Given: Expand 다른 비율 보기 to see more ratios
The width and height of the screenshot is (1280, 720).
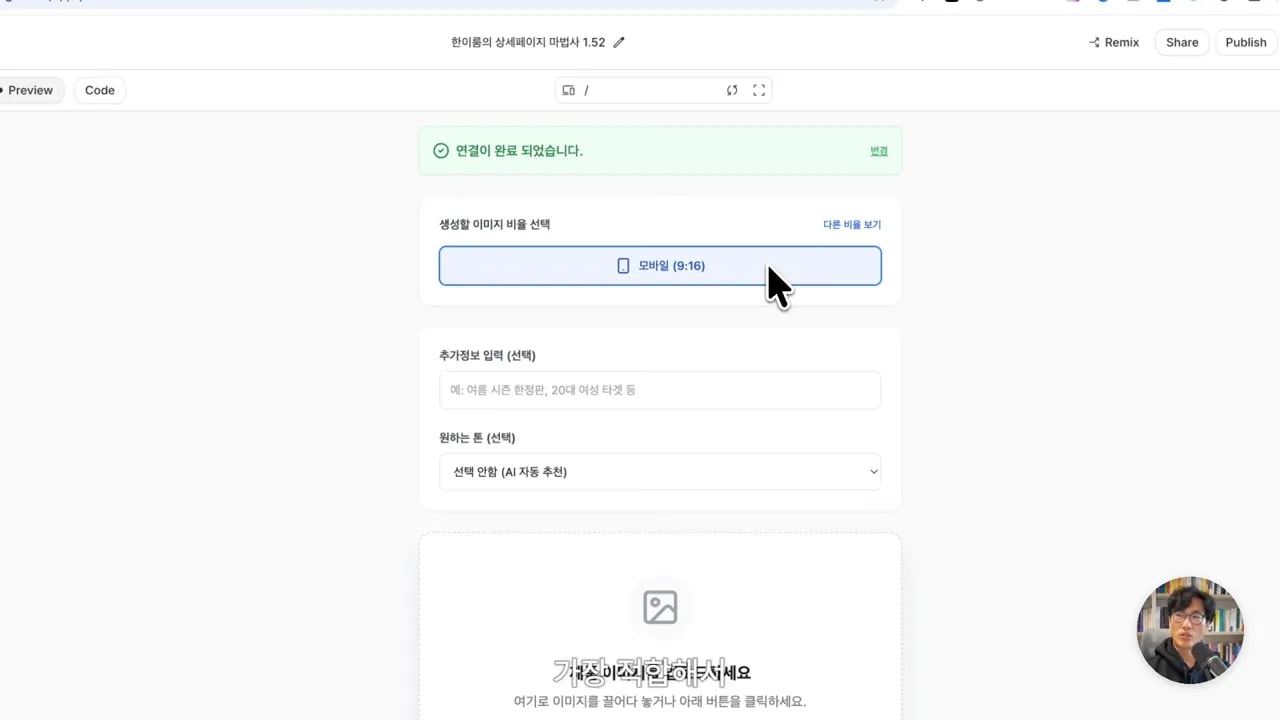Looking at the screenshot, I should tap(852, 224).
